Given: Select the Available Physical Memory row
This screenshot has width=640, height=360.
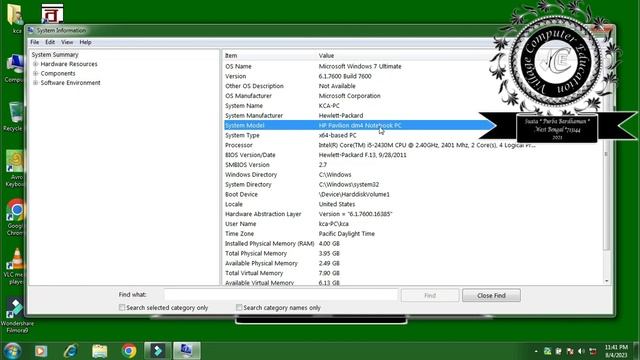Looking at the screenshot, I should (413, 263).
